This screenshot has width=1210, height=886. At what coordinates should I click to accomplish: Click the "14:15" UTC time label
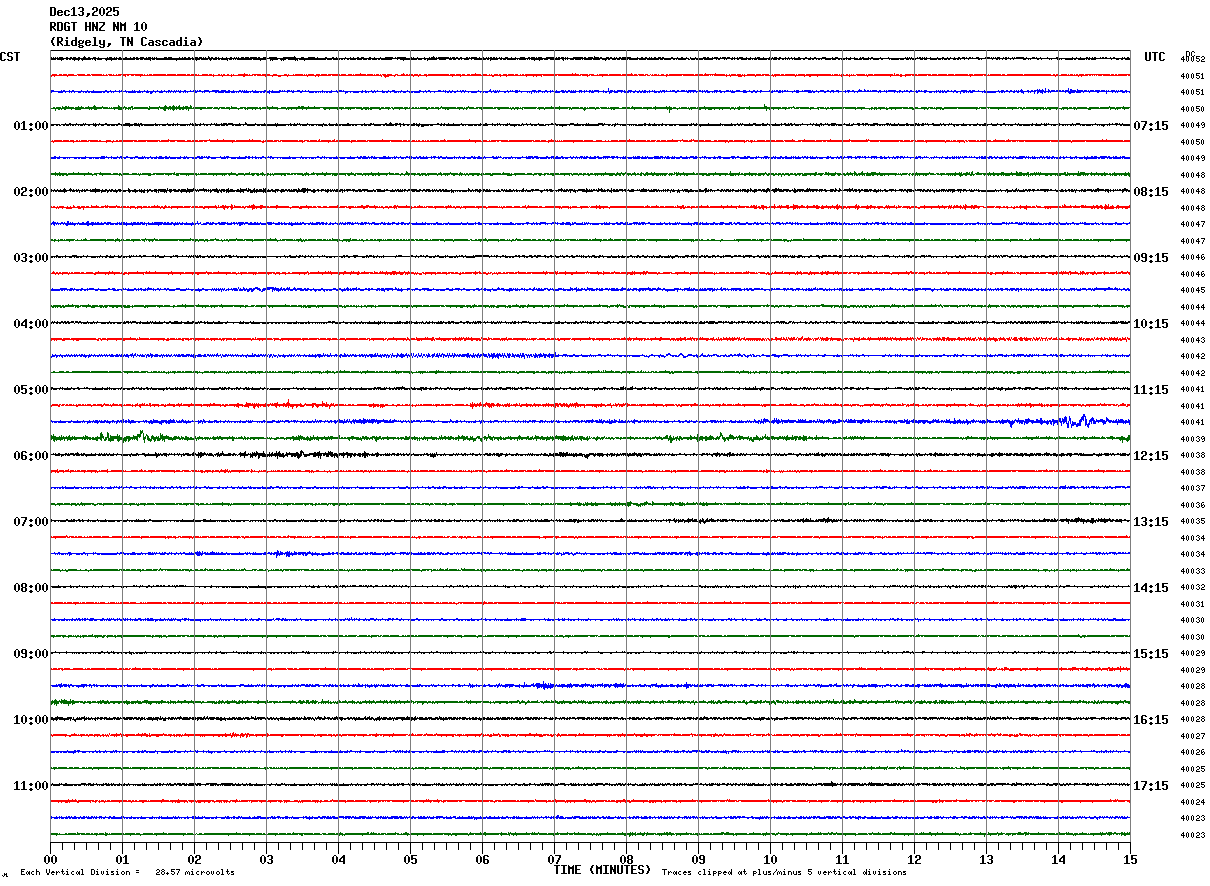[x=1151, y=588]
